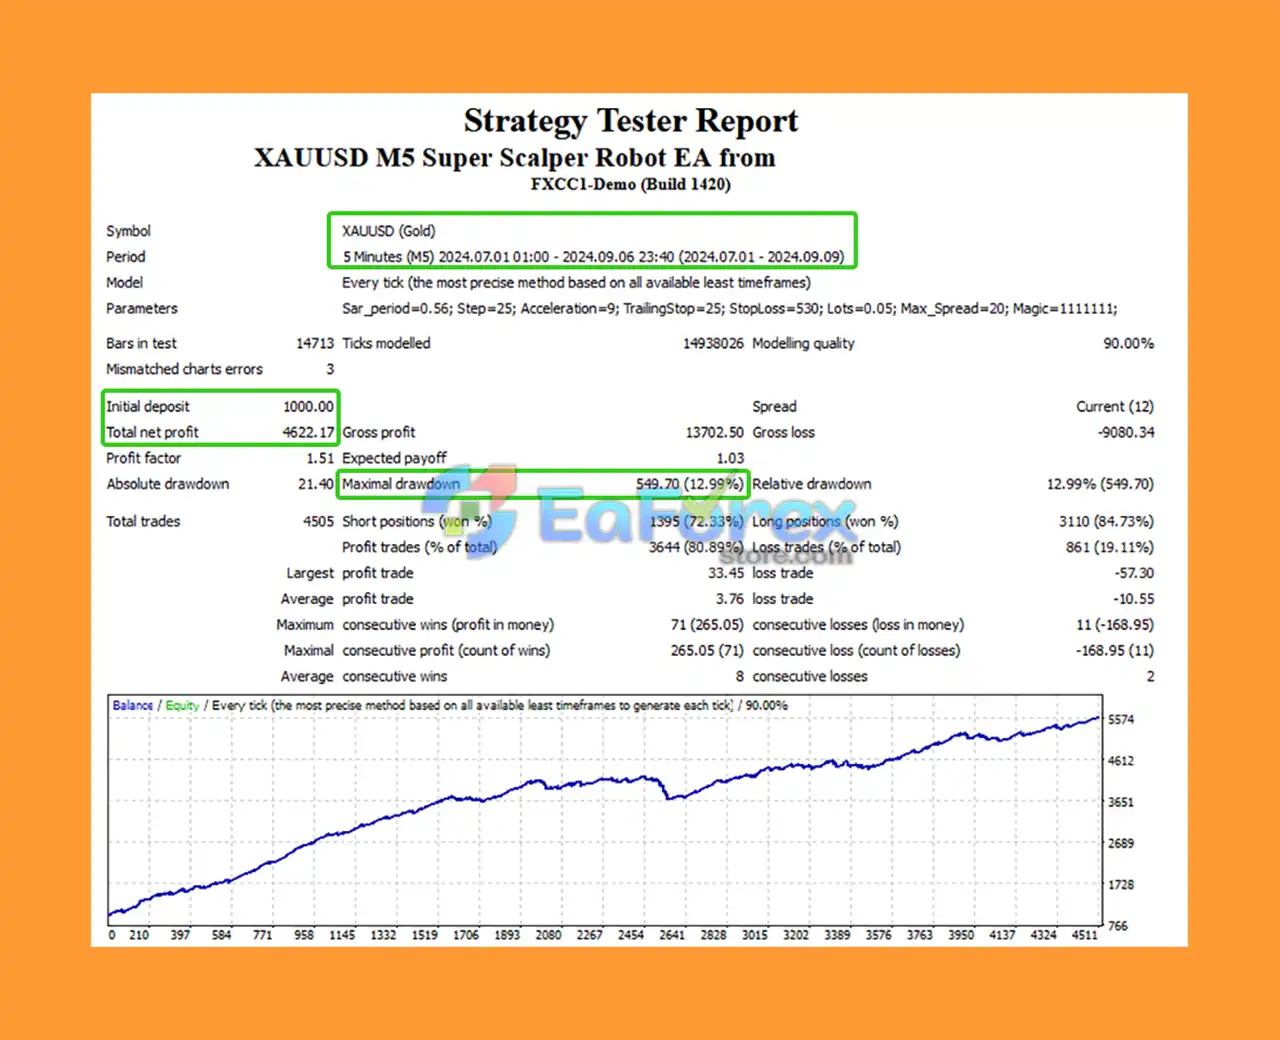
Task: Click the "Symbol" label
Action: click(x=129, y=231)
